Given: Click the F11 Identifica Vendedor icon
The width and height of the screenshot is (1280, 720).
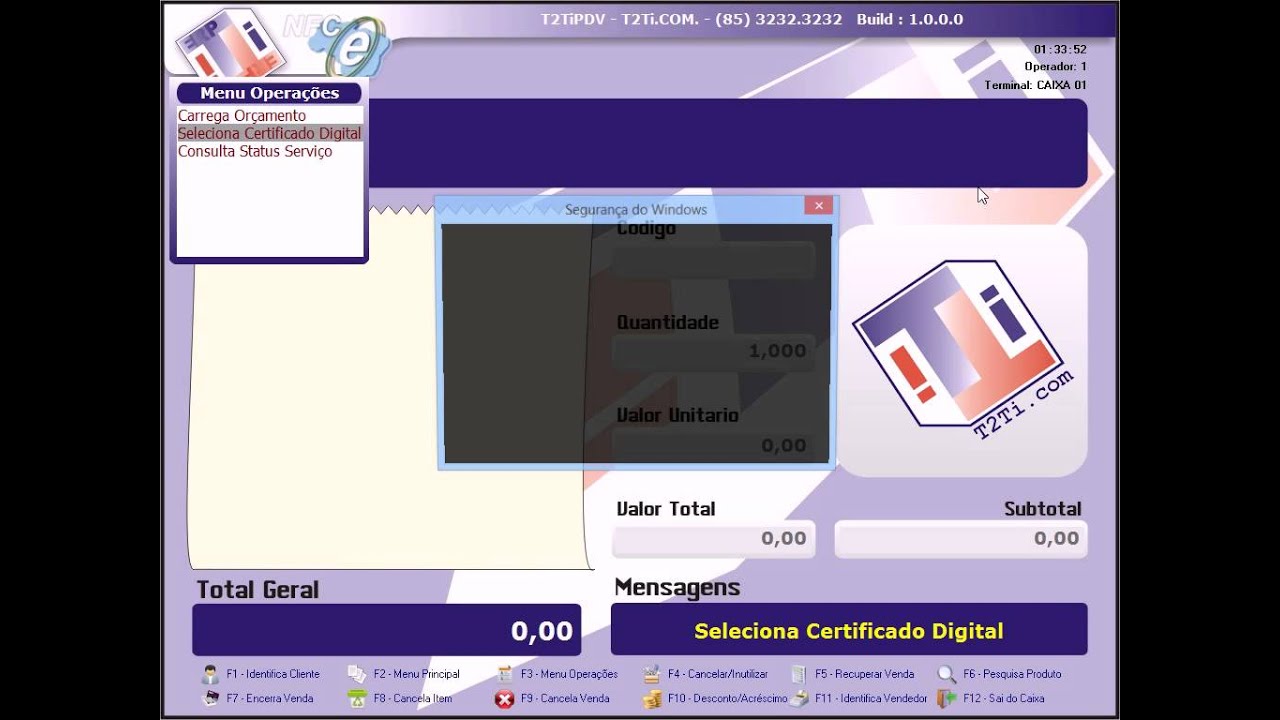Looking at the screenshot, I should [x=799, y=699].
